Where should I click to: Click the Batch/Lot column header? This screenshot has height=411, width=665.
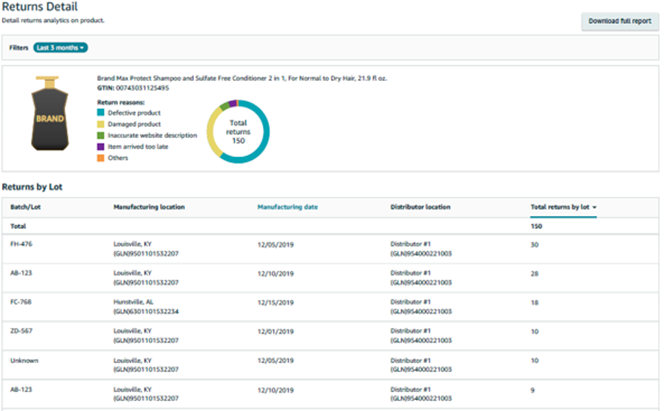coord(25,207)
